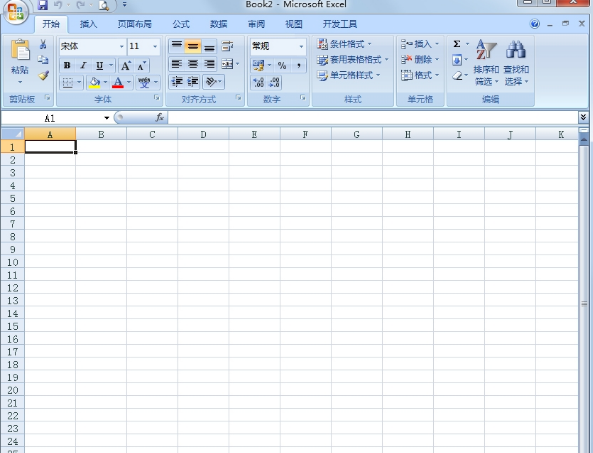The height and width of the screenshot is (453, 593).
Task: Increase the cell indent
Action: (x=193, y=82)
